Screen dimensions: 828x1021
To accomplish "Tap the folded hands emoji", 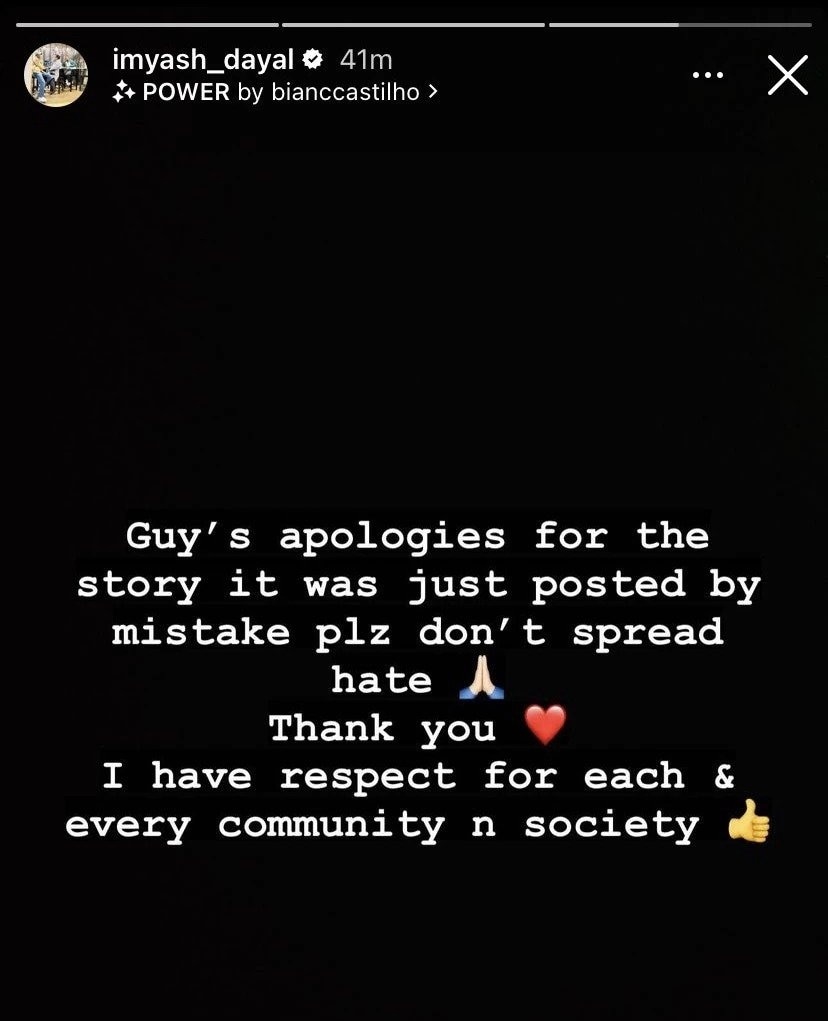I will (482, 678).
